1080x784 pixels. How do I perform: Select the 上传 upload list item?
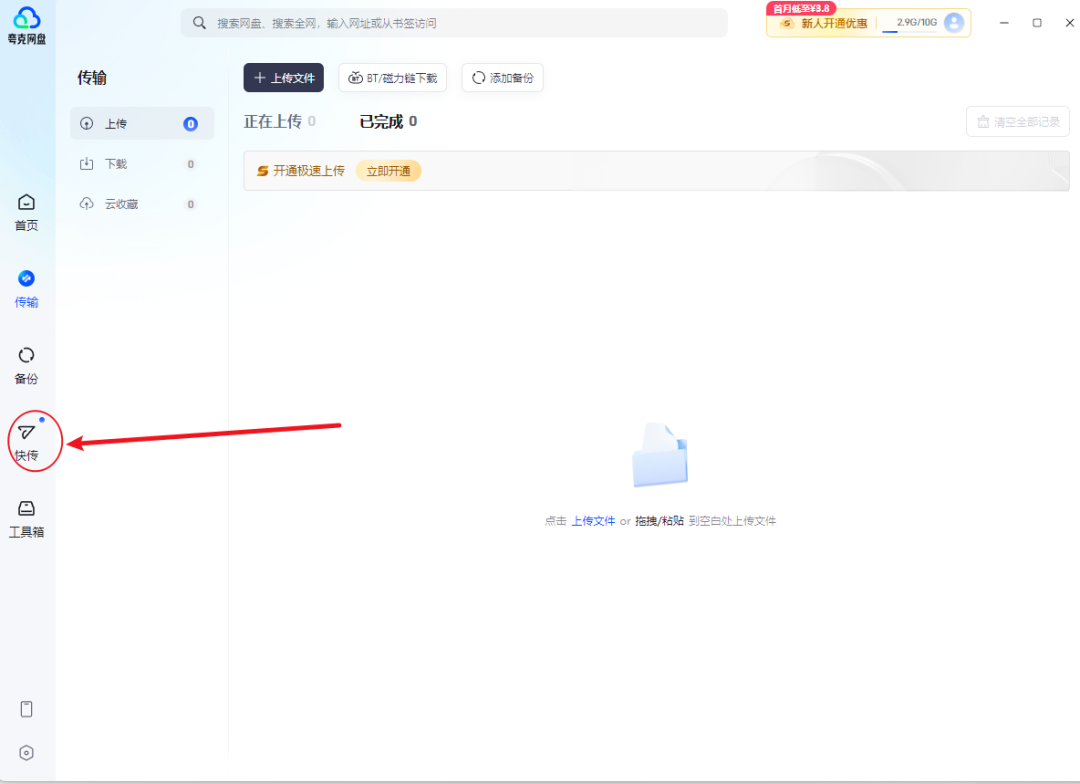142,124
